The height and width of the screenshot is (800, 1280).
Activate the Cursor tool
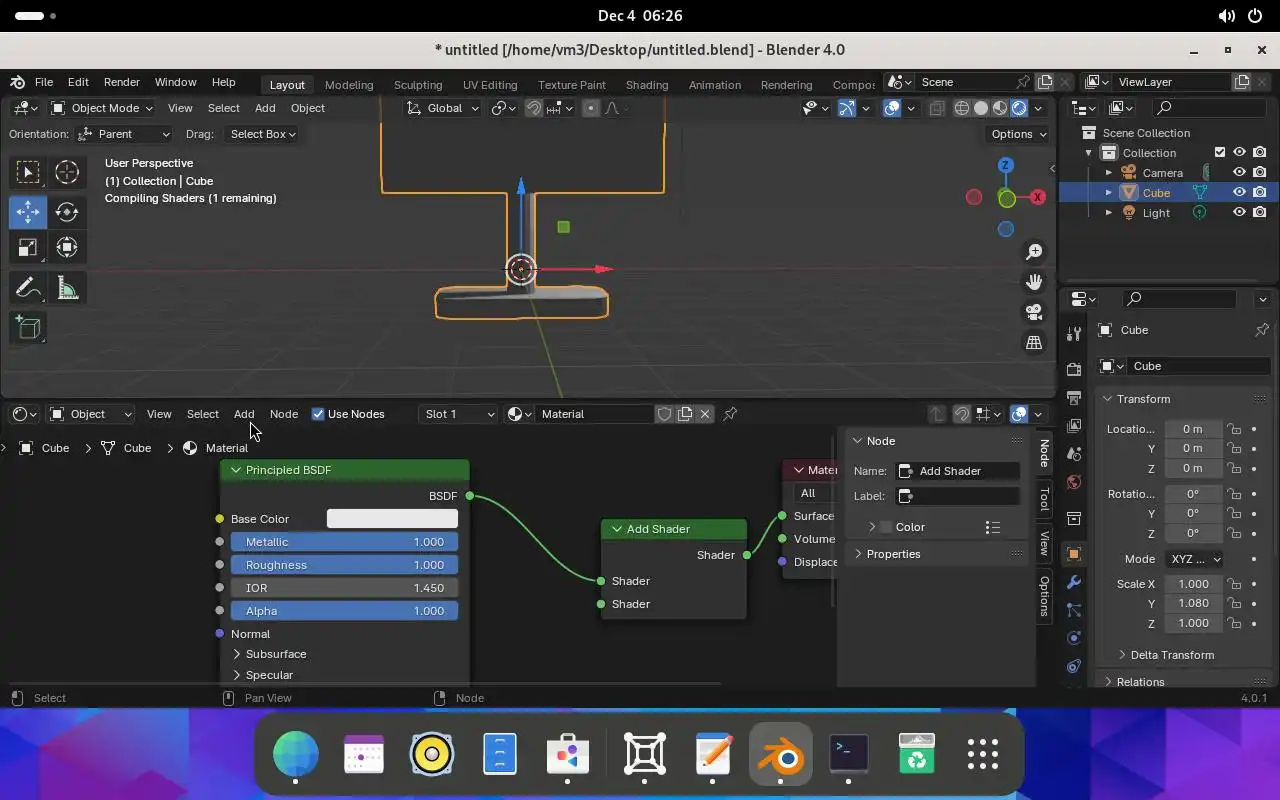(x=67, y=173)
